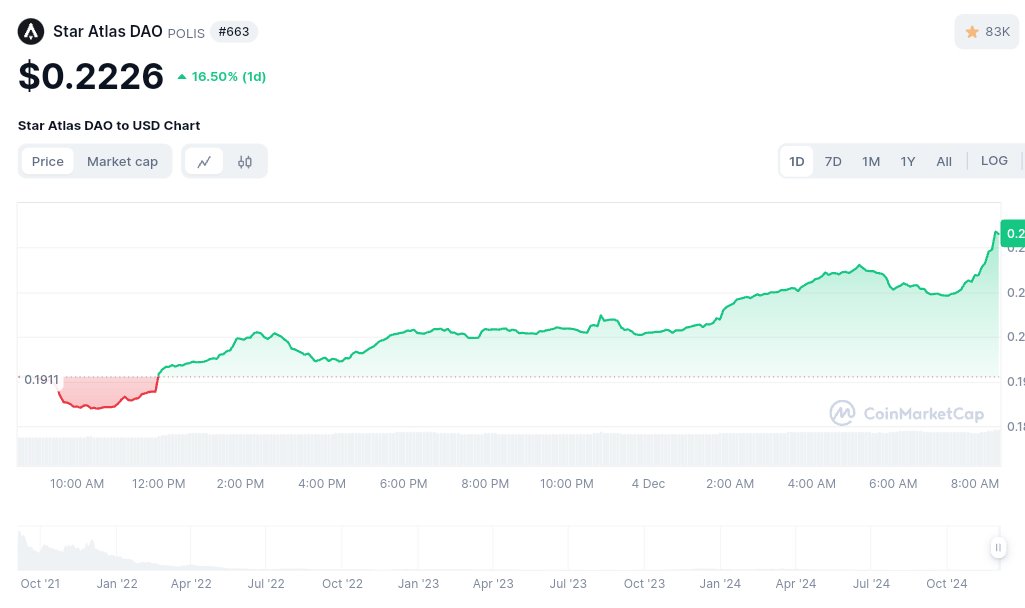Select the Price tab
The height and width of the screenshot is (608, 1025).
(48, 161)
